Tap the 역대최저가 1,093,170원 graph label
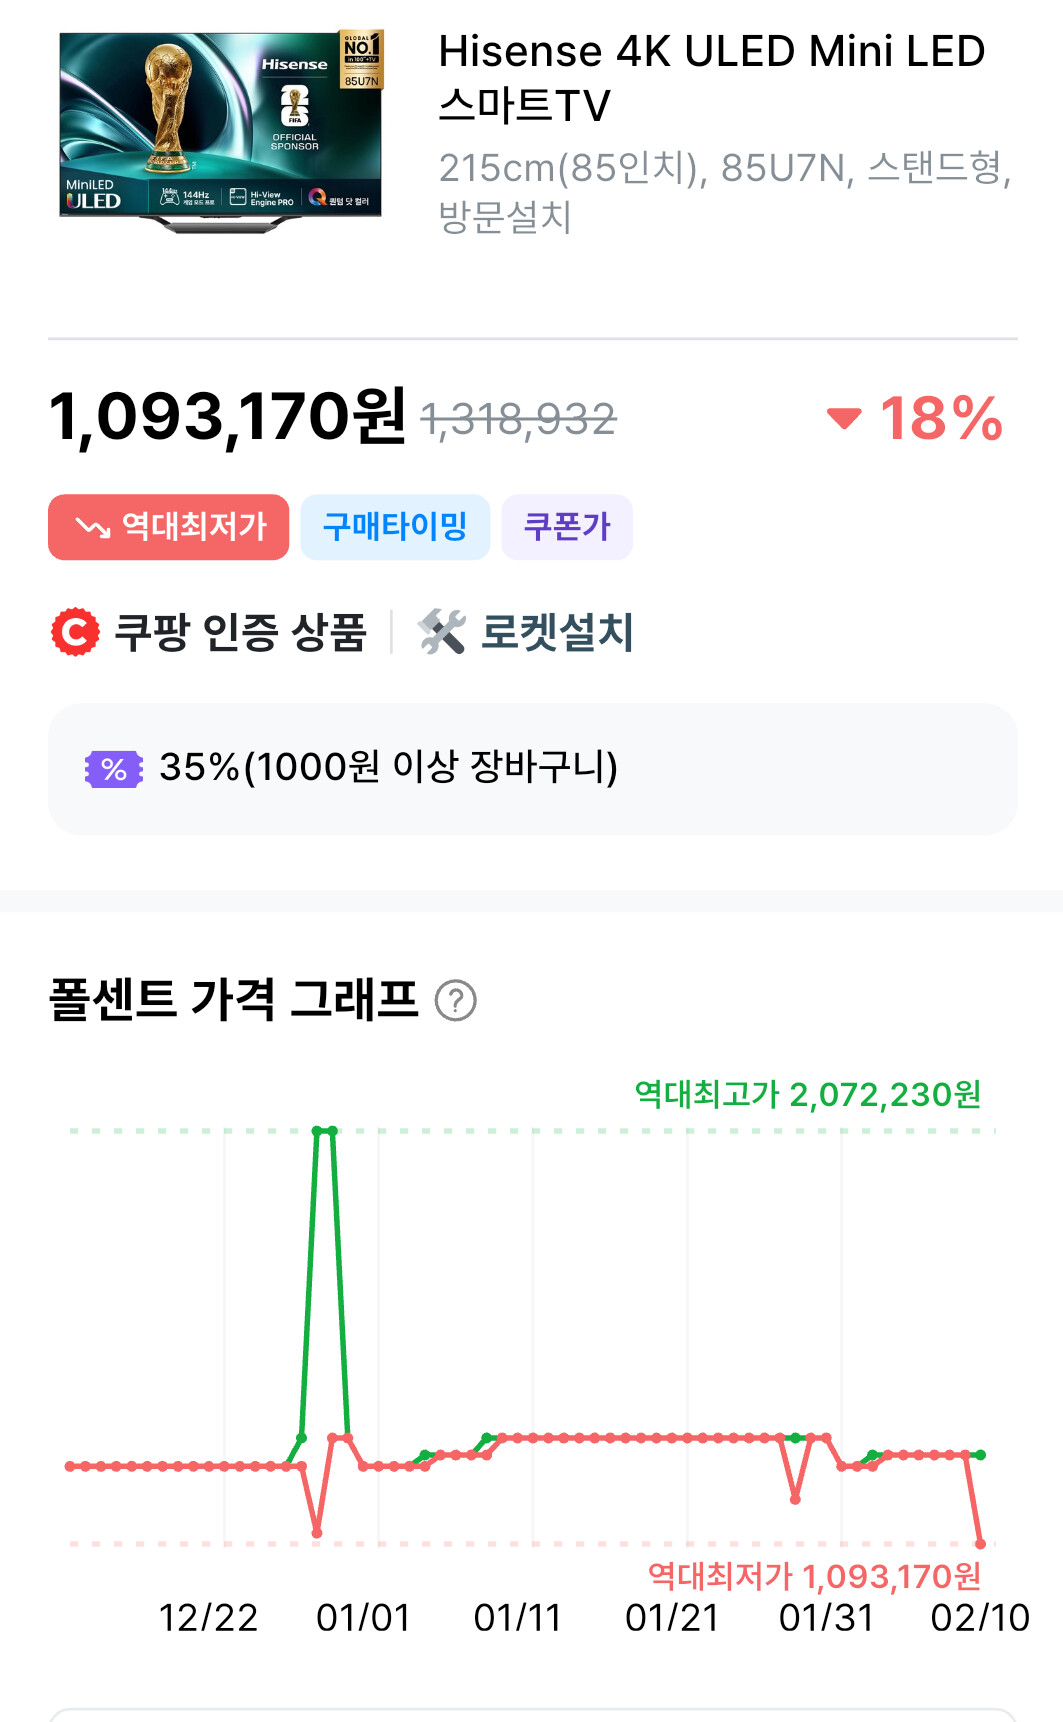Image resolution: width=1063 pixels, height=1722 pixels. coord(814,1576)
